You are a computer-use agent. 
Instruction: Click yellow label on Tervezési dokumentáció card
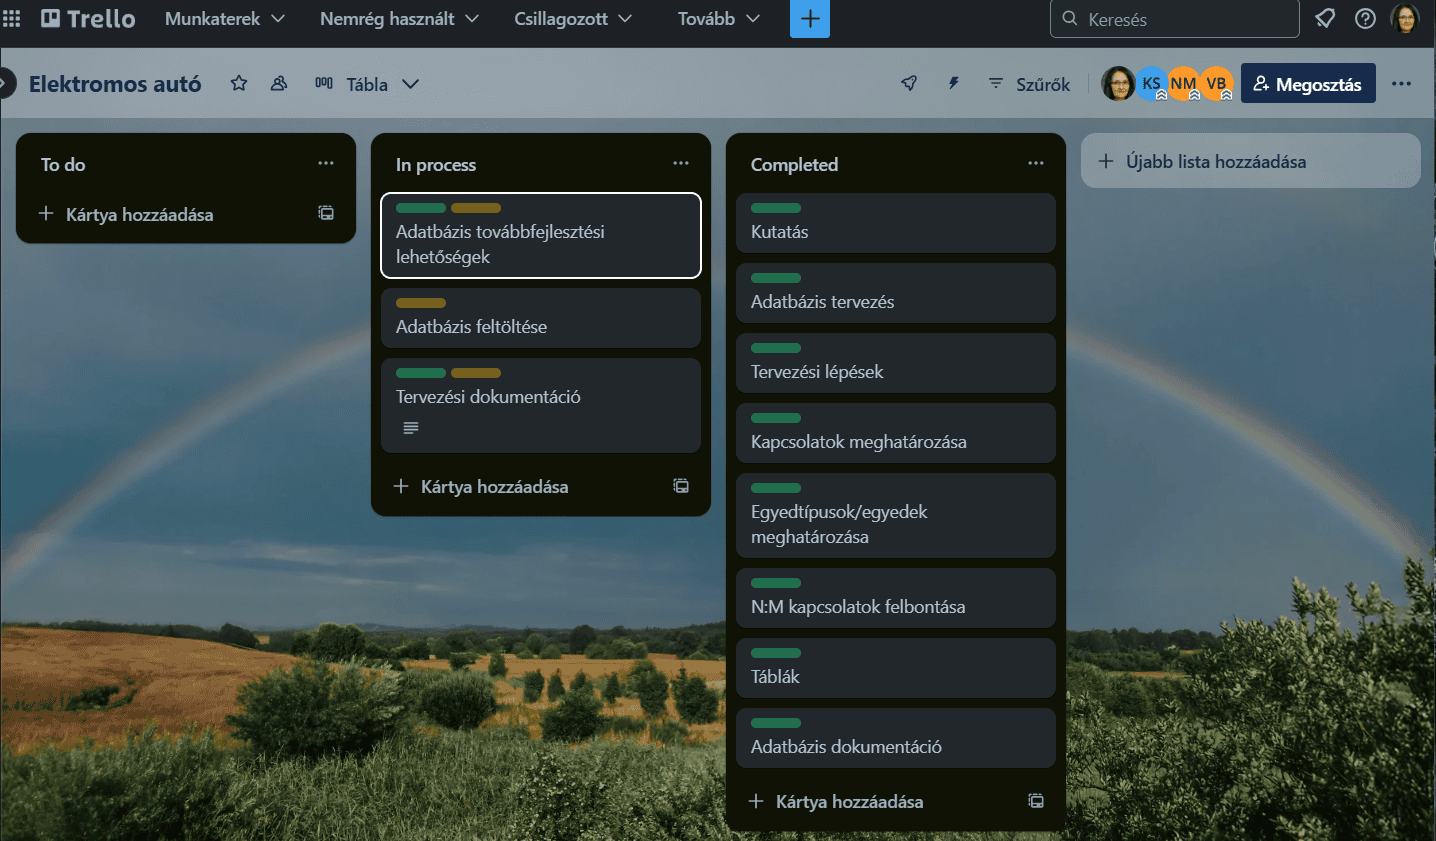pyautogui.click(x=476, y=373)
